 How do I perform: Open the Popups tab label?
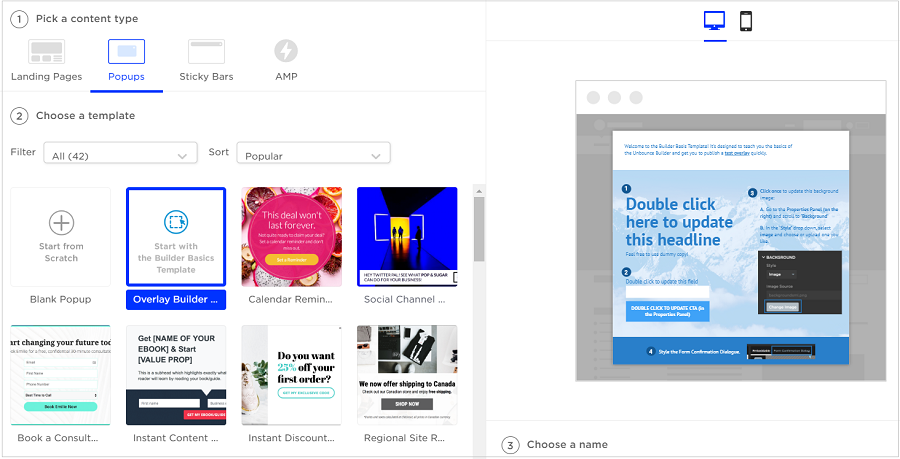point(126,76)
